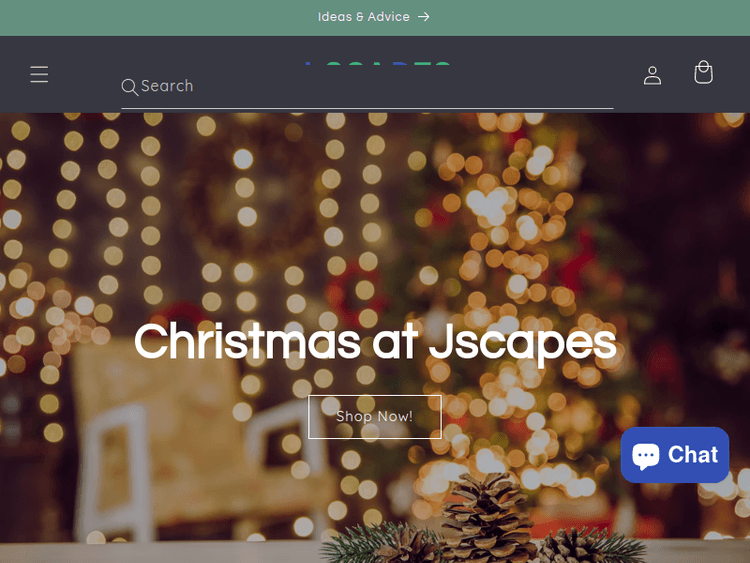
Task: Click the Shop Now! button
Action: [375, 417]
